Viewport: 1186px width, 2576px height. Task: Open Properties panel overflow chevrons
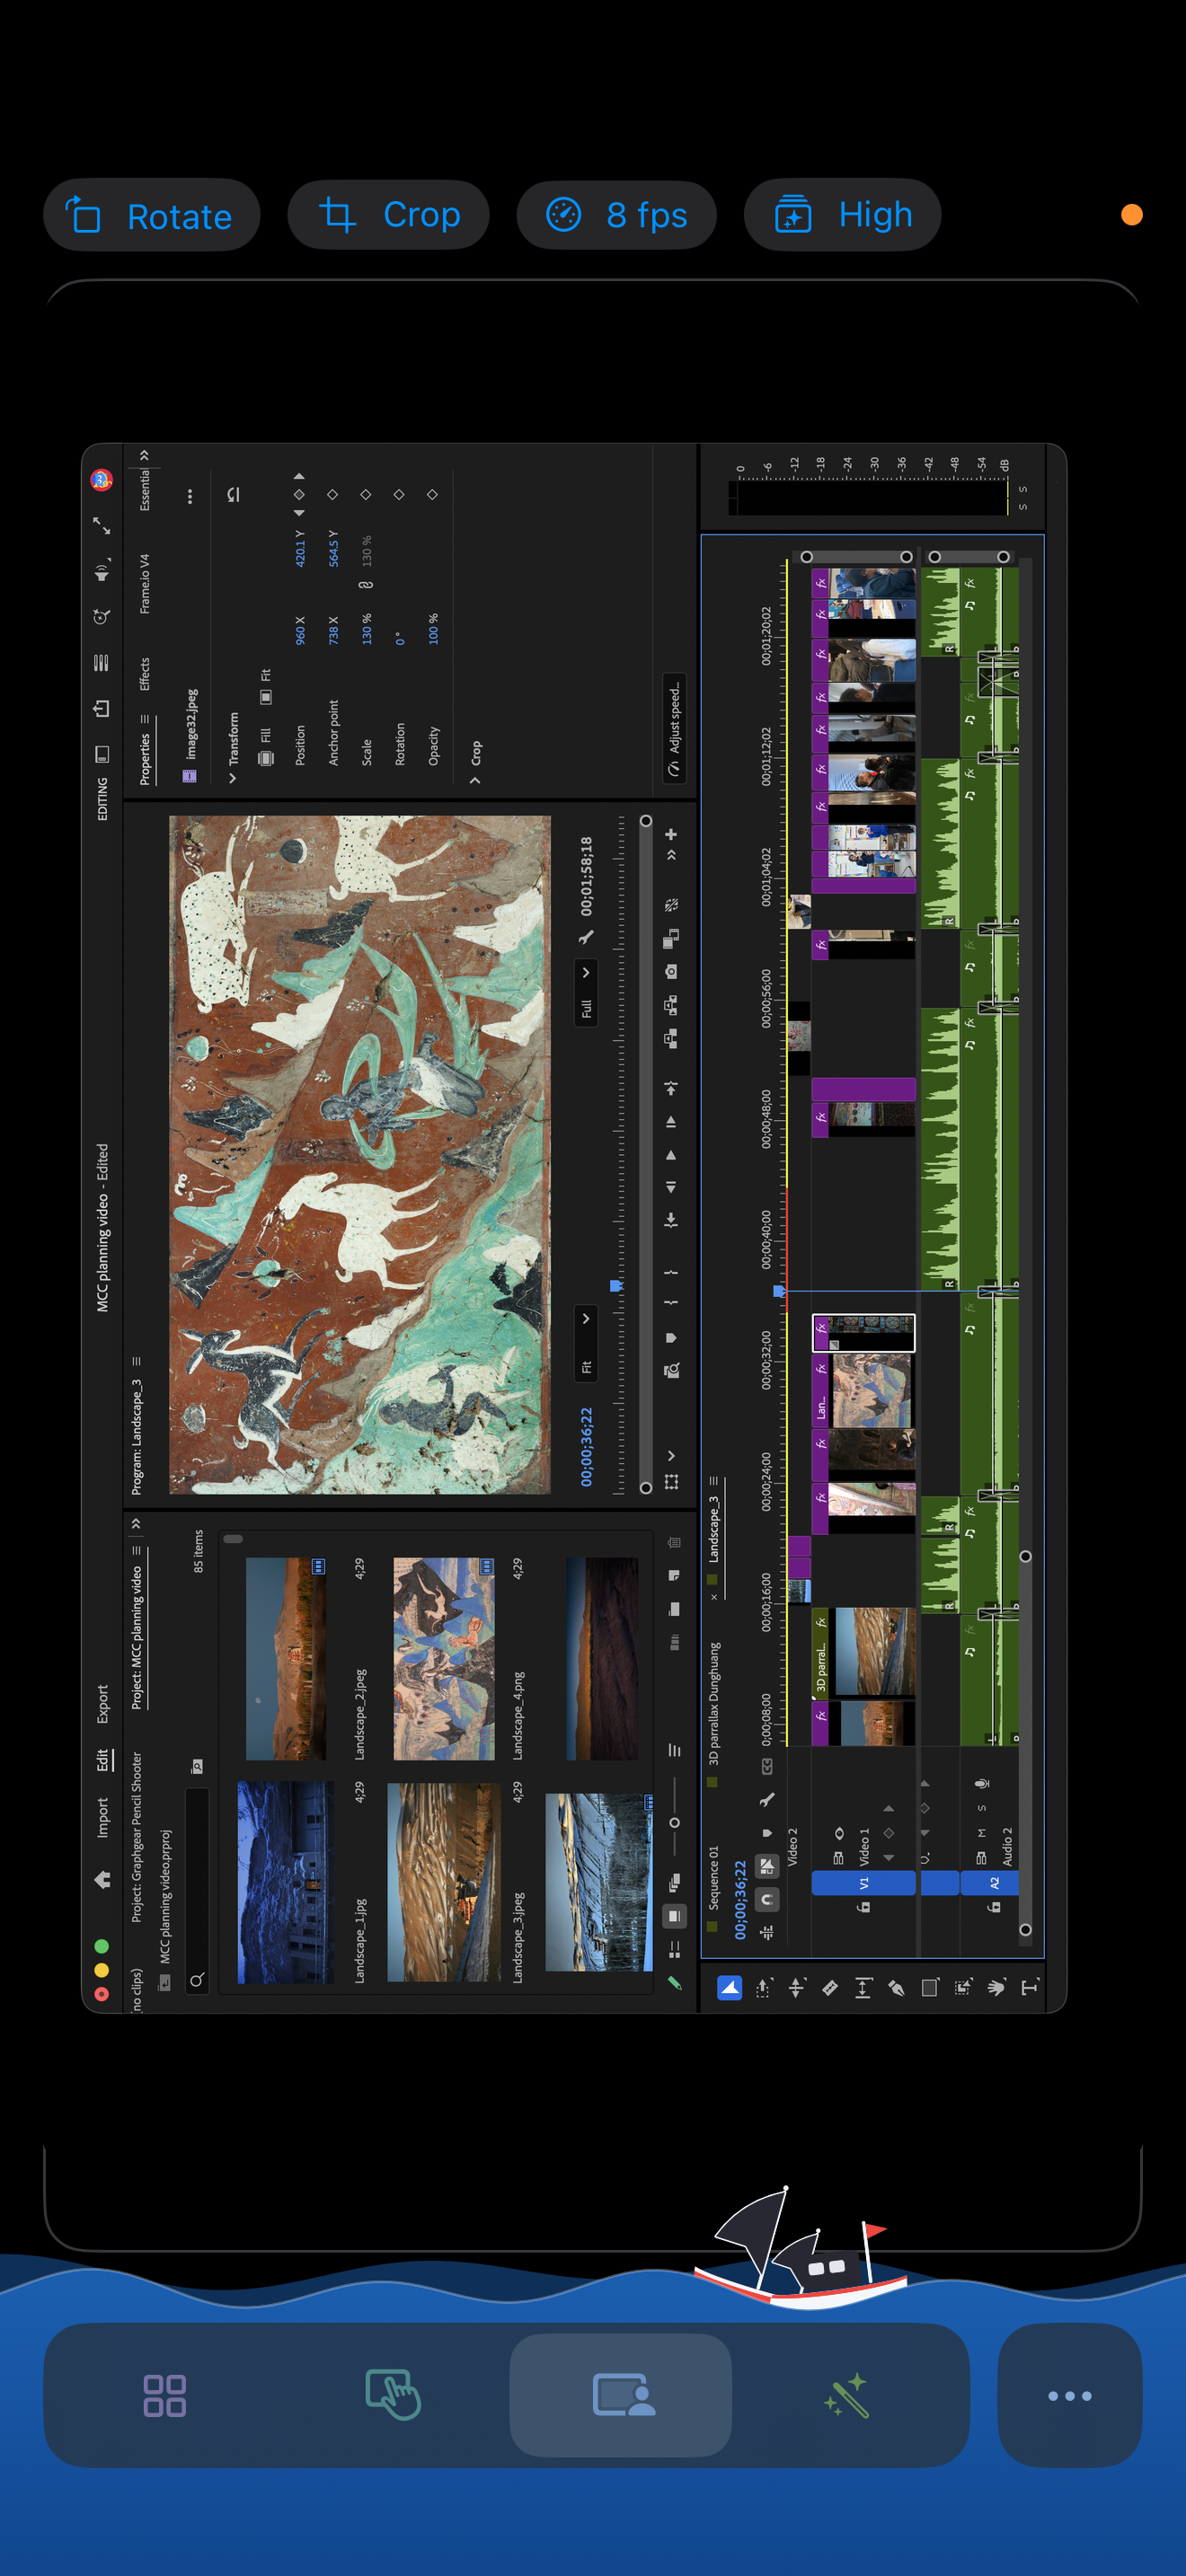(x=145, y=455)
